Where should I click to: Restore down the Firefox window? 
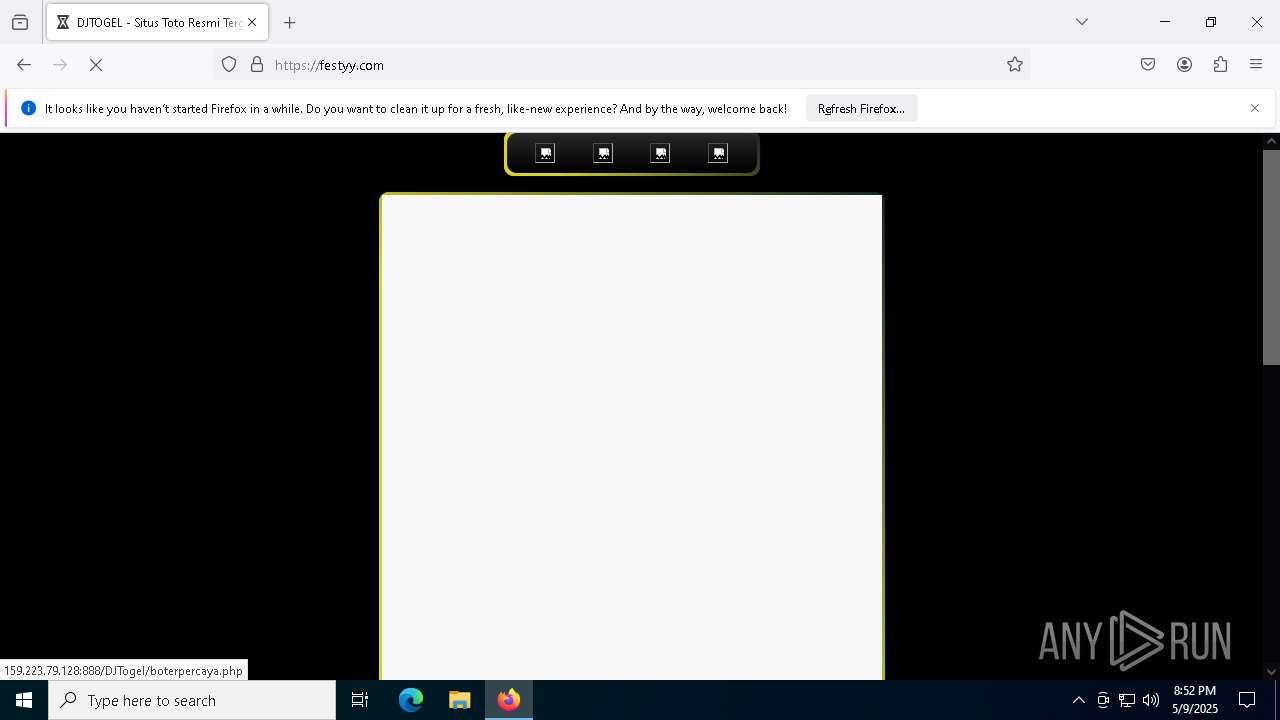coord(1211,22)
